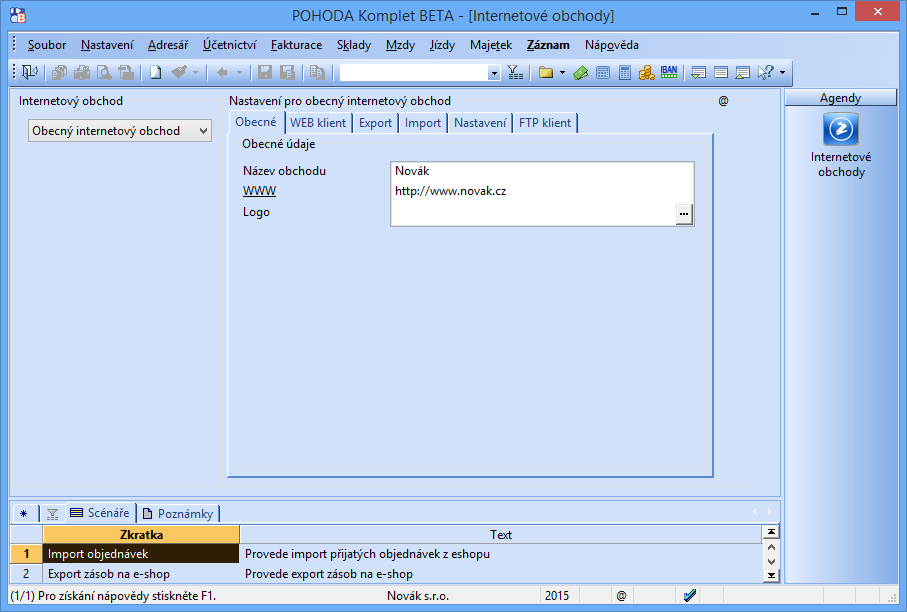Click the grayed back arrow icon
The image size is (907, 612).
pos(222,72)
